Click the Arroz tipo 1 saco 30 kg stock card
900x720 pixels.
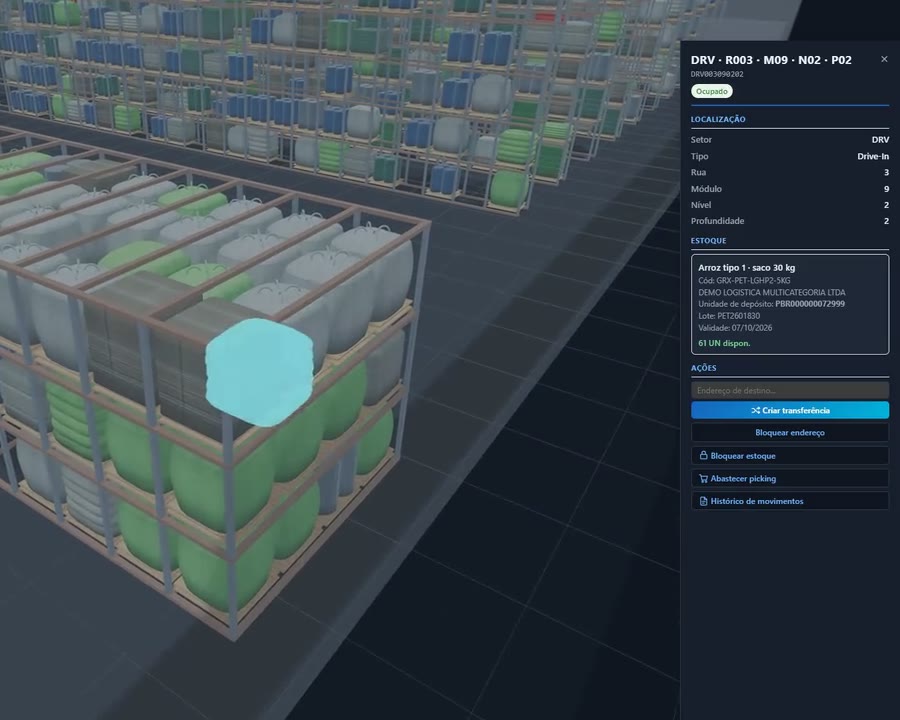[790, 304]
